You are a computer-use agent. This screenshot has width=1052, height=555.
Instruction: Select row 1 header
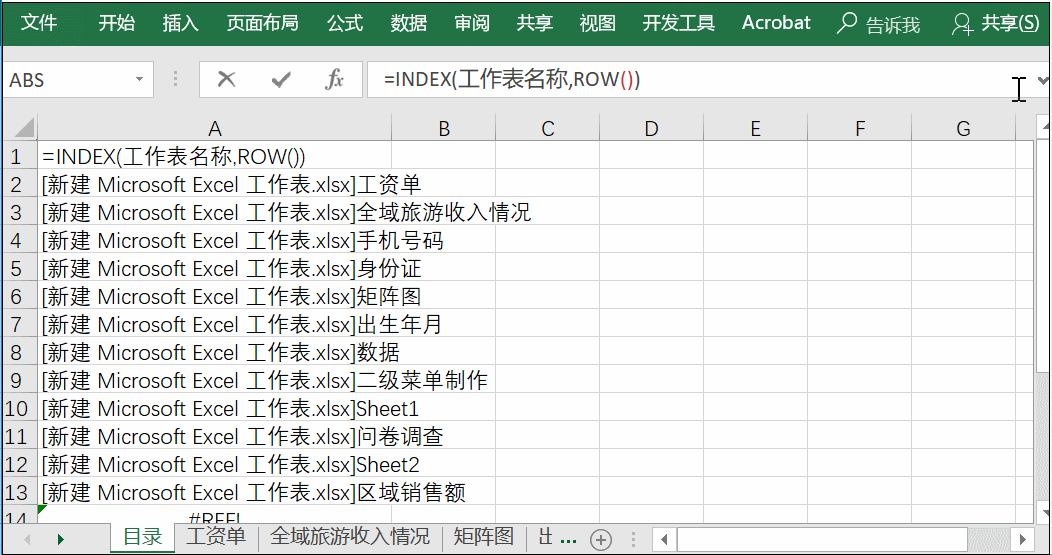(x=19, y=156)
